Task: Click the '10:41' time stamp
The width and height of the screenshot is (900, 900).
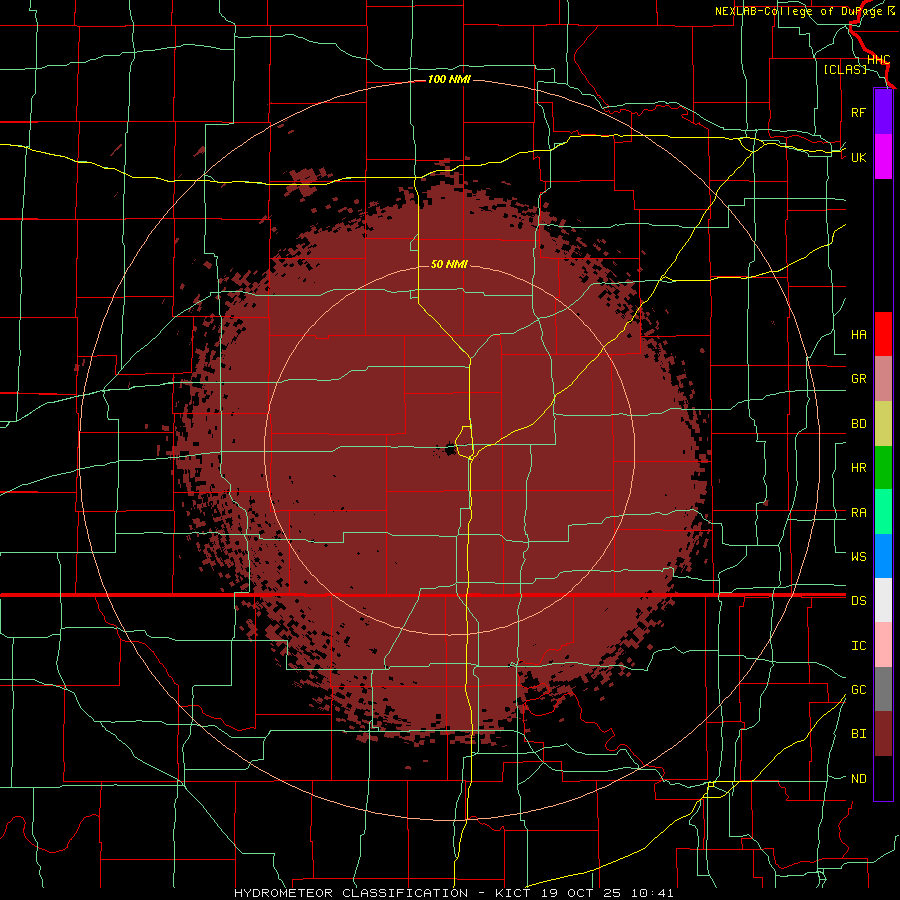Action: point(652,893)
